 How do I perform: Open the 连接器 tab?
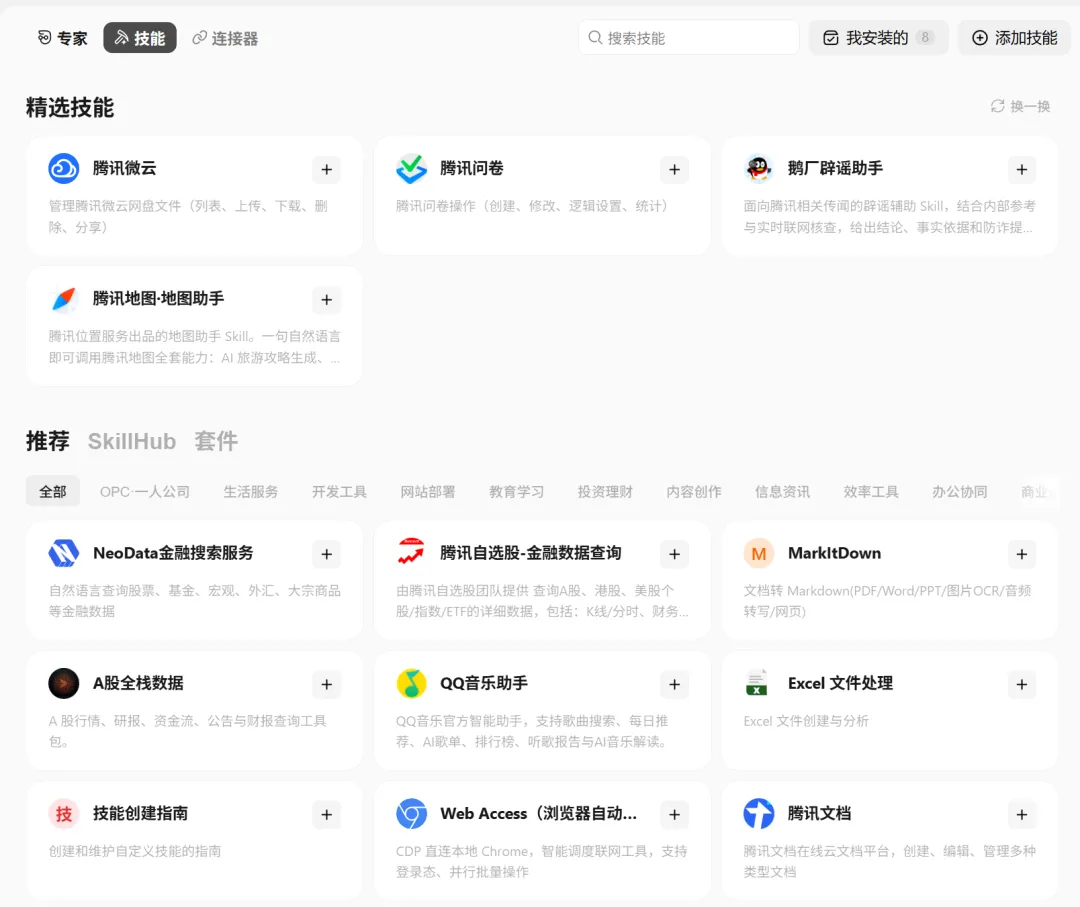point(225,38)
